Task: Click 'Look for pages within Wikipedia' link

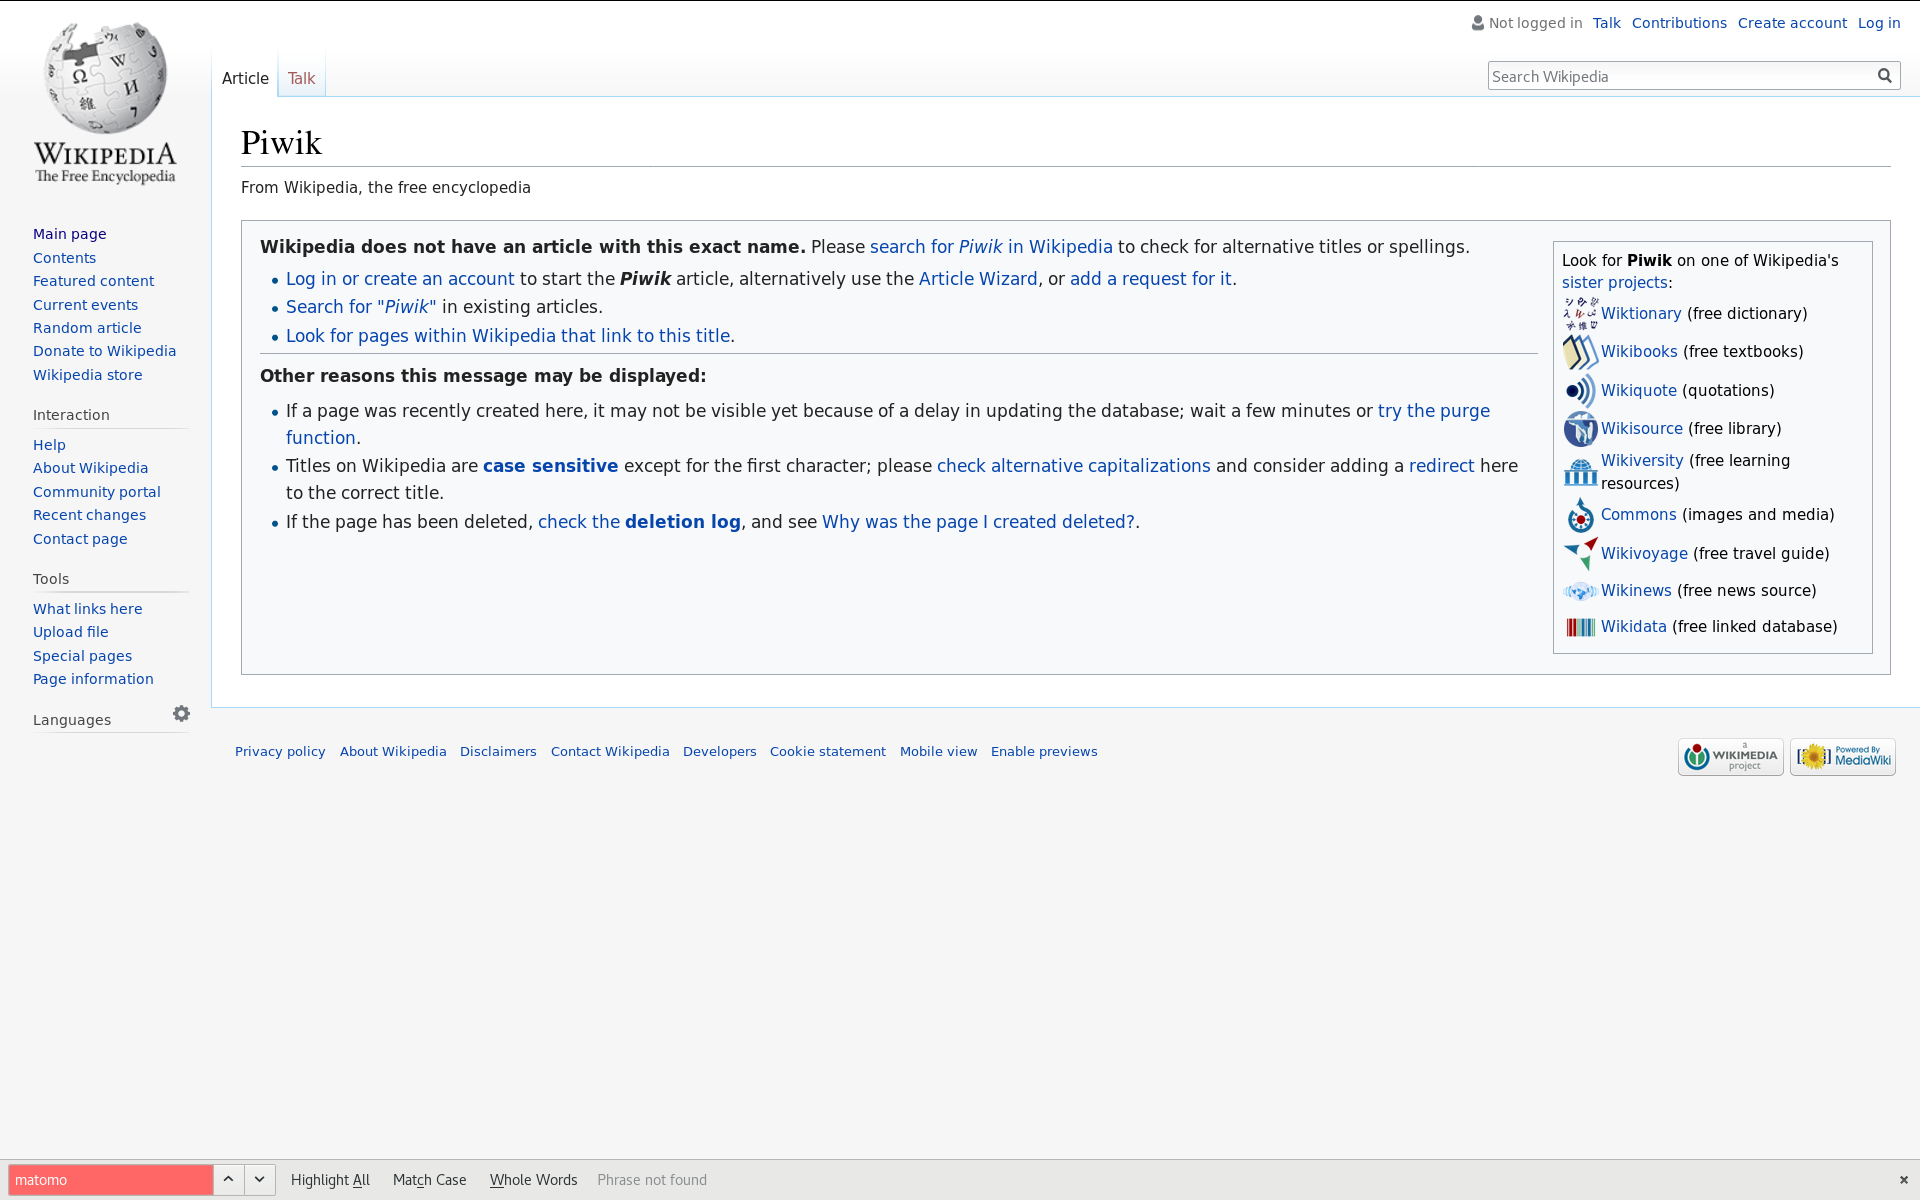Action: tap(508, 336)
